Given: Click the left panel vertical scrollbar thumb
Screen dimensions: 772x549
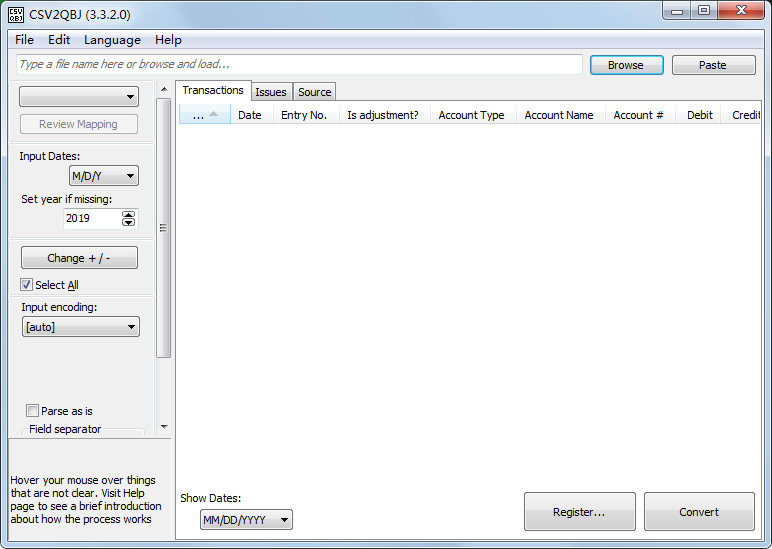Looking at the screenshot, I should pyautogui.click(x=163, y=228).
